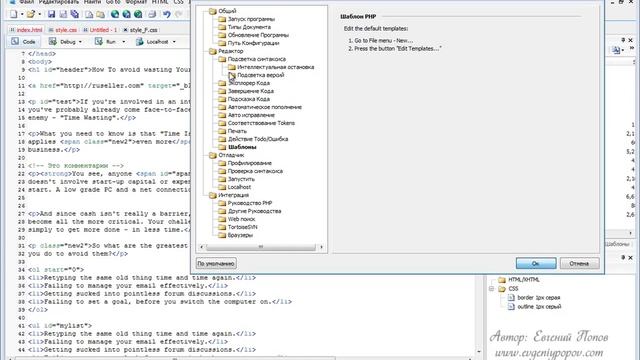Click the Redo arrow icon

coord(178,15)
